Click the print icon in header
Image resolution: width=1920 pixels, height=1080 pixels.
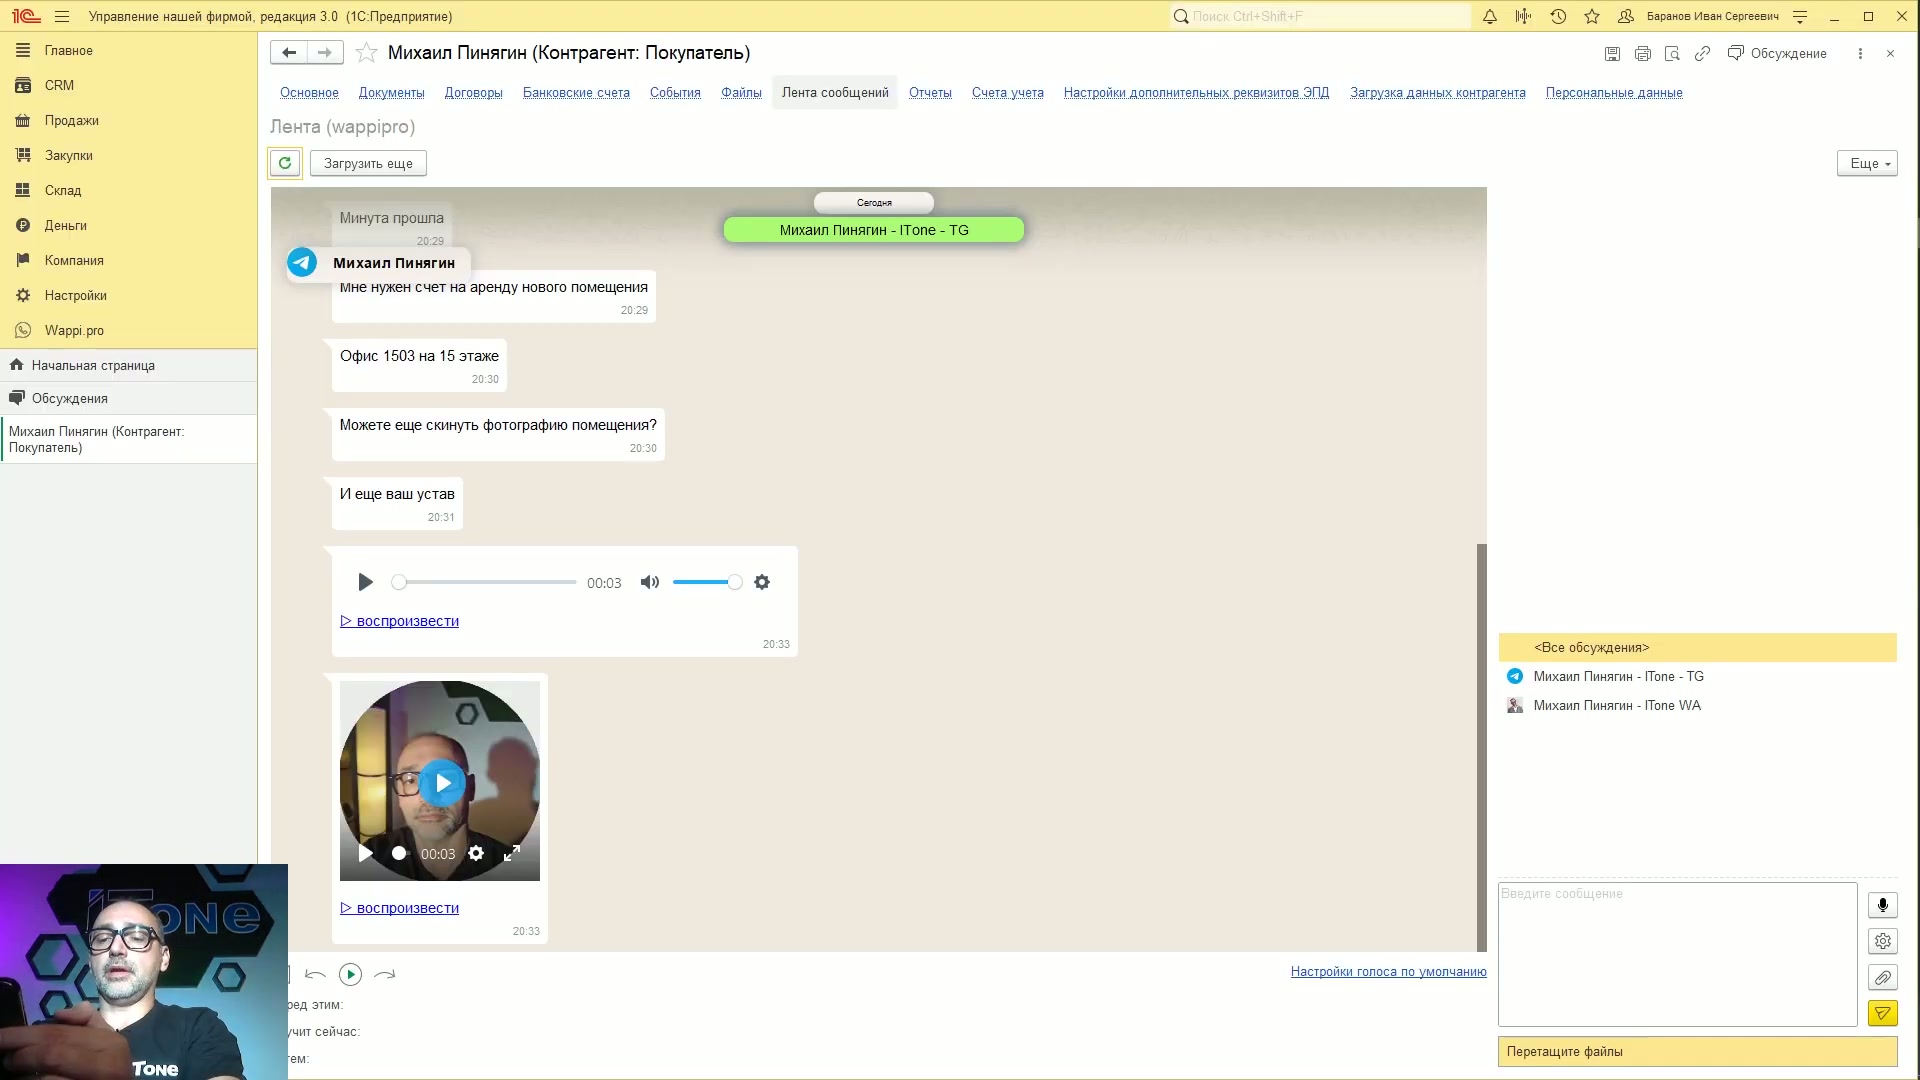[1642, 54]
